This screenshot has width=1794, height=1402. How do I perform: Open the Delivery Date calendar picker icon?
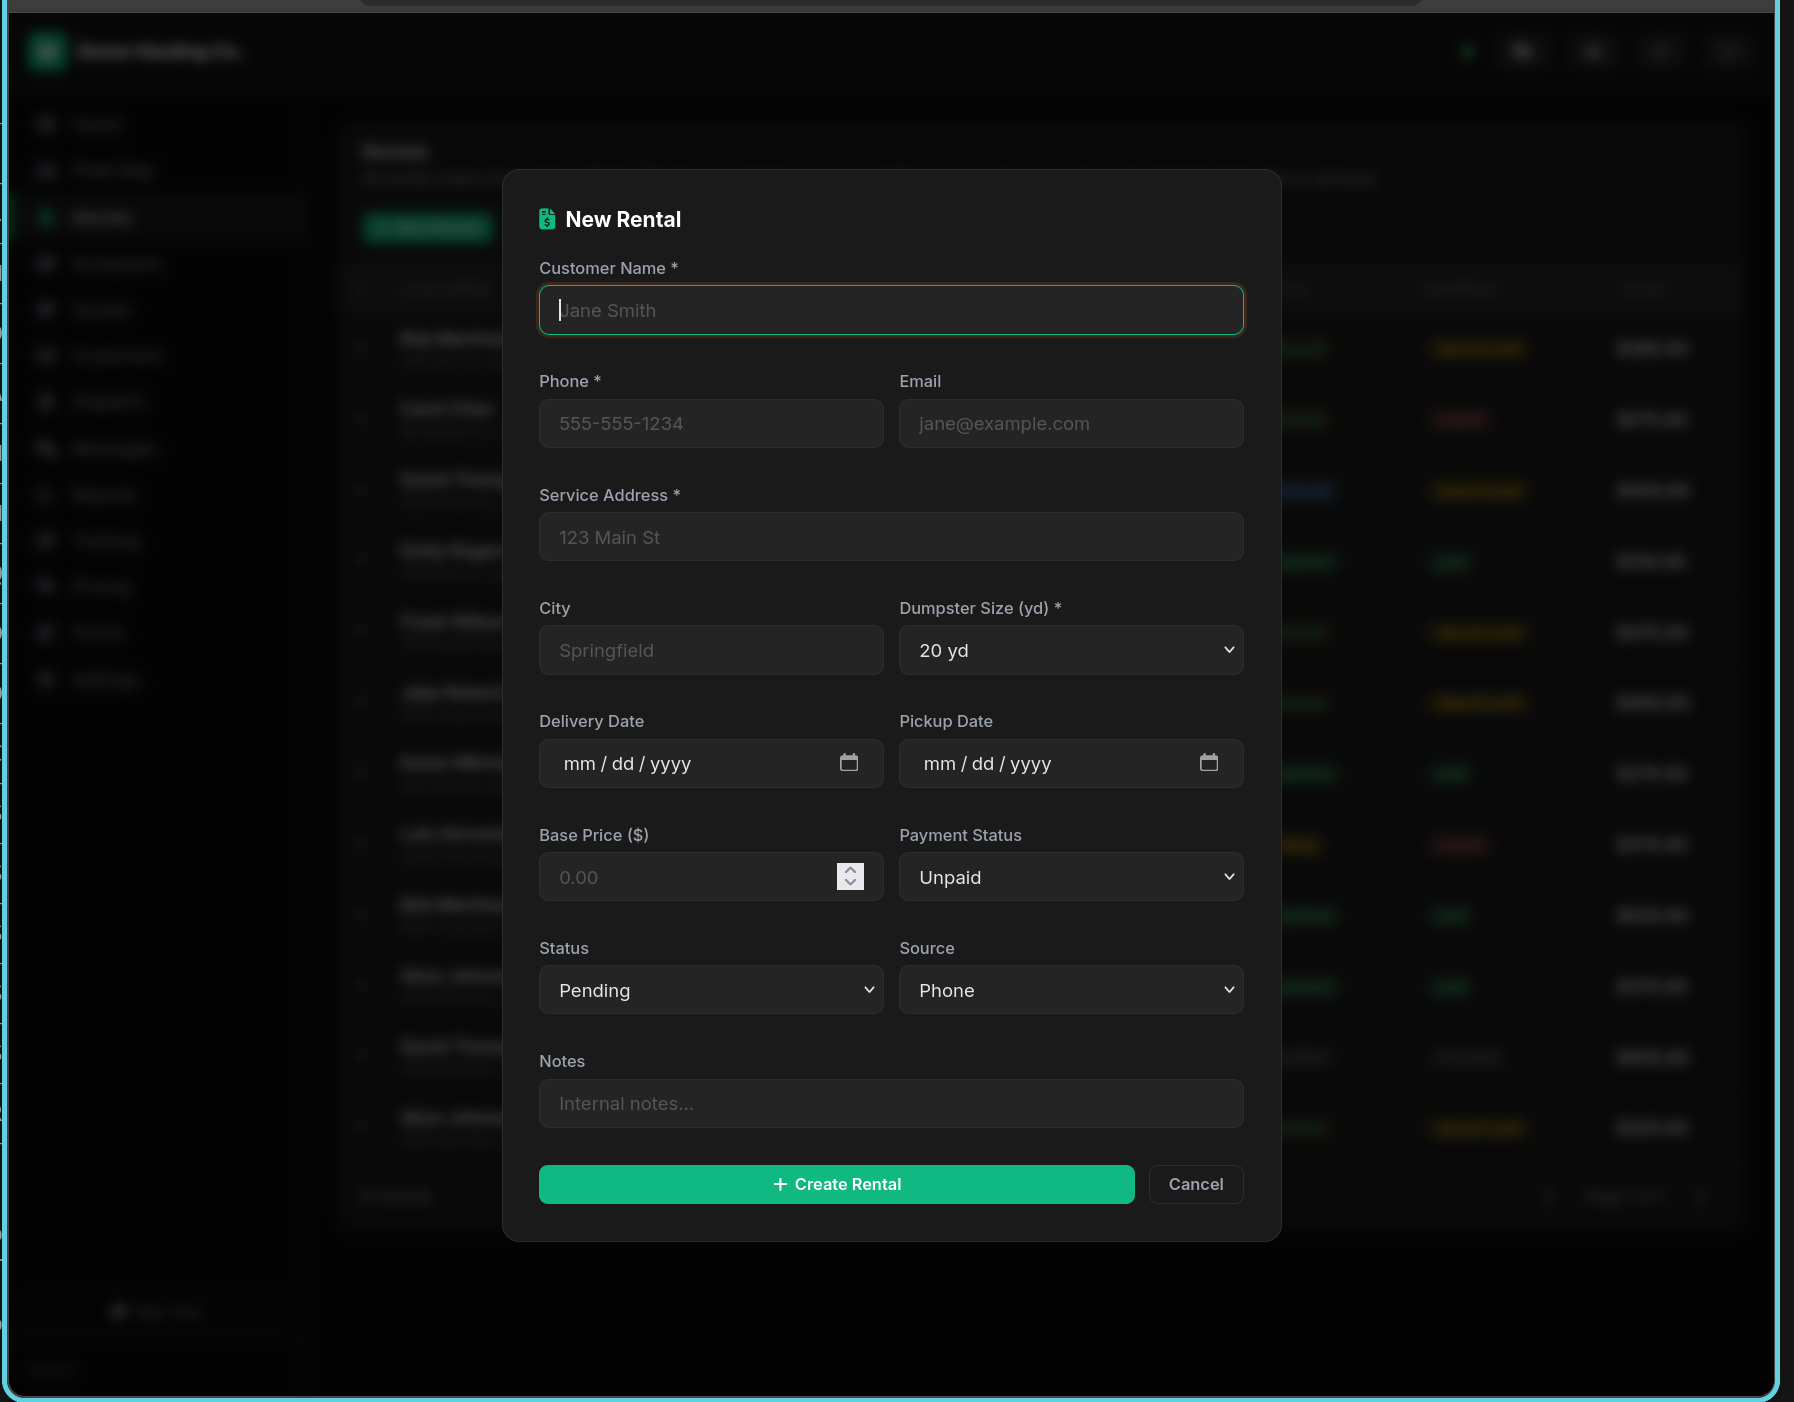(x=850, y=762)
